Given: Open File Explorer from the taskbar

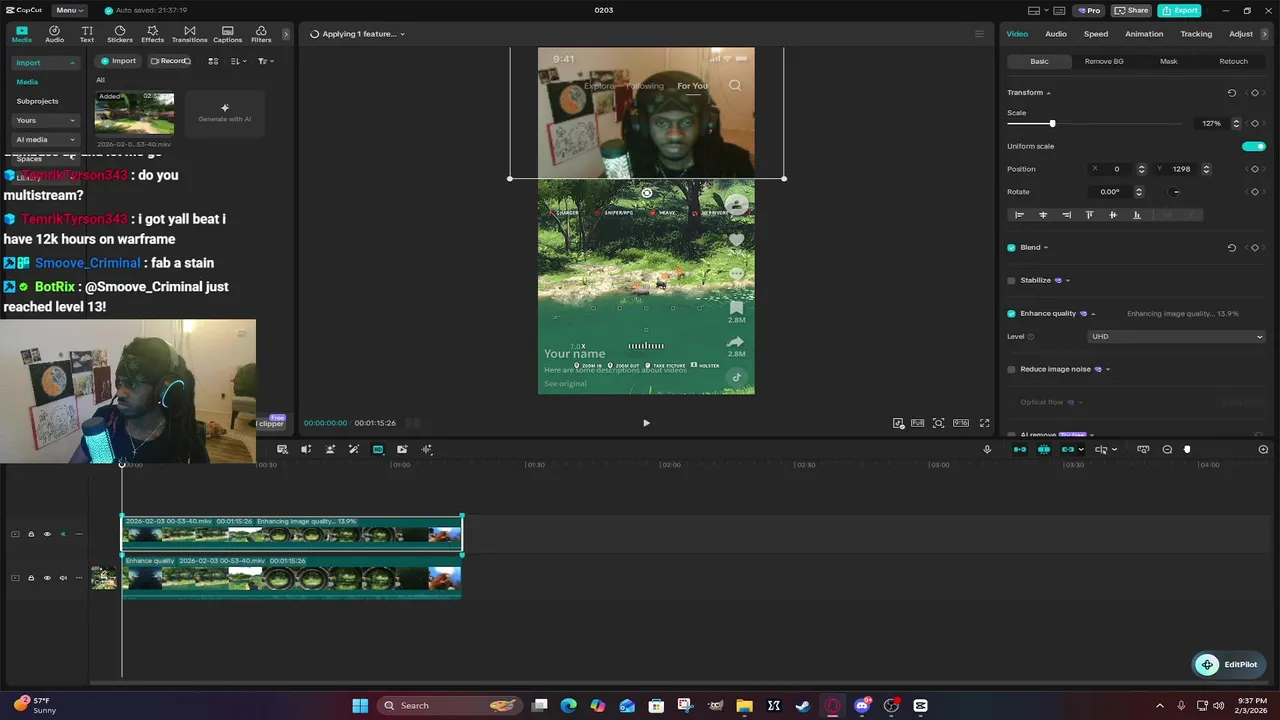Looking at the screenshot, I should click(744, 706).
